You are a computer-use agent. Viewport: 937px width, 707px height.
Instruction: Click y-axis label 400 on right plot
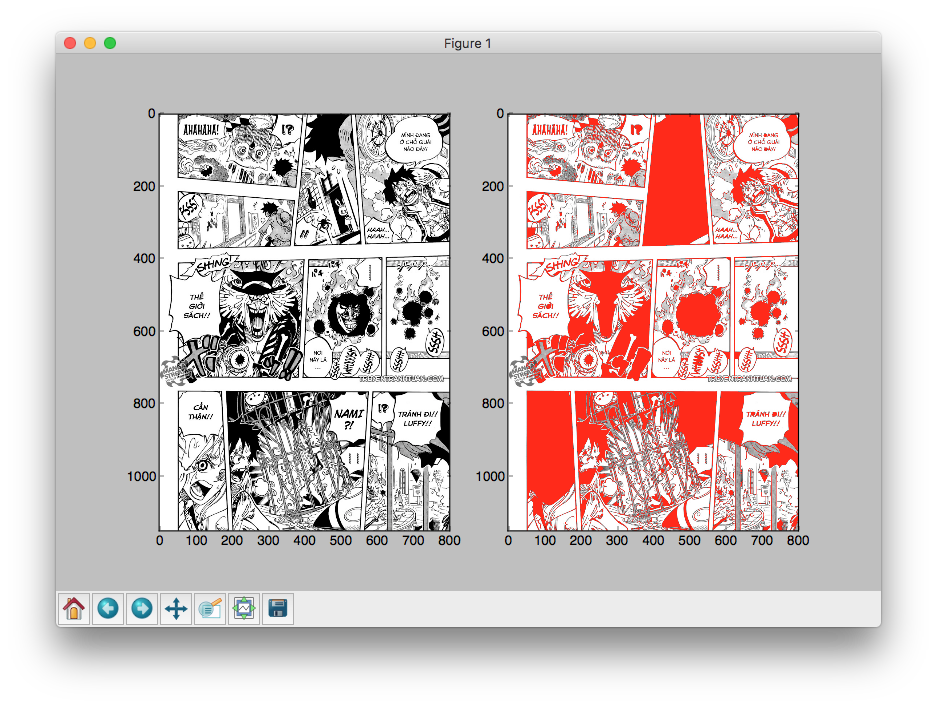point(493,259)
